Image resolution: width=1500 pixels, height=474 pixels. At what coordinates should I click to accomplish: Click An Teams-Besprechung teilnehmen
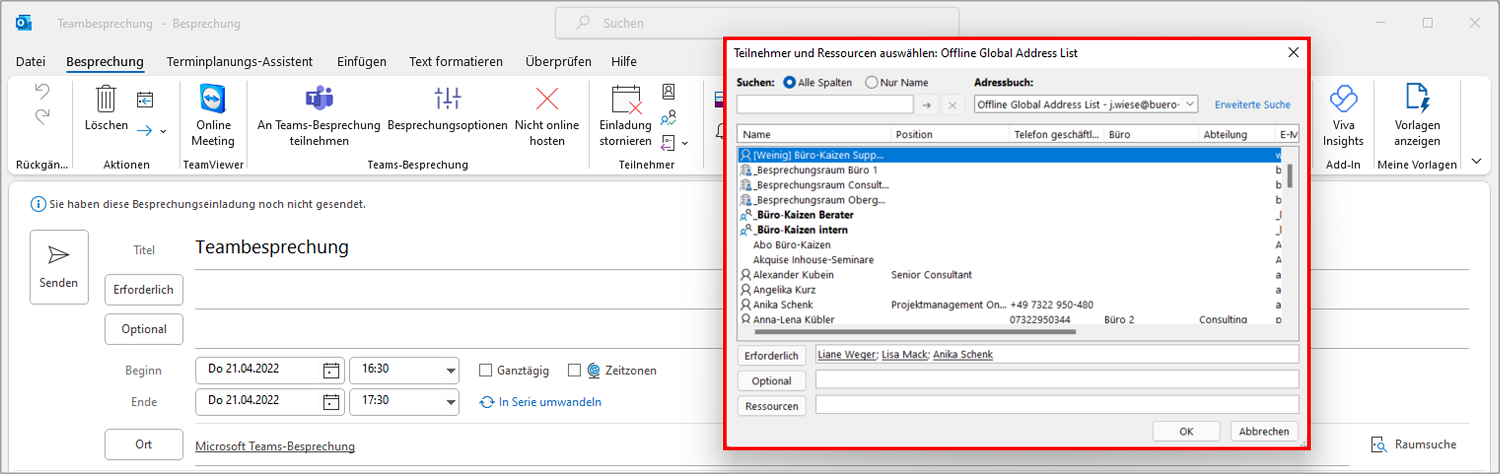click(x=319, y=116)
